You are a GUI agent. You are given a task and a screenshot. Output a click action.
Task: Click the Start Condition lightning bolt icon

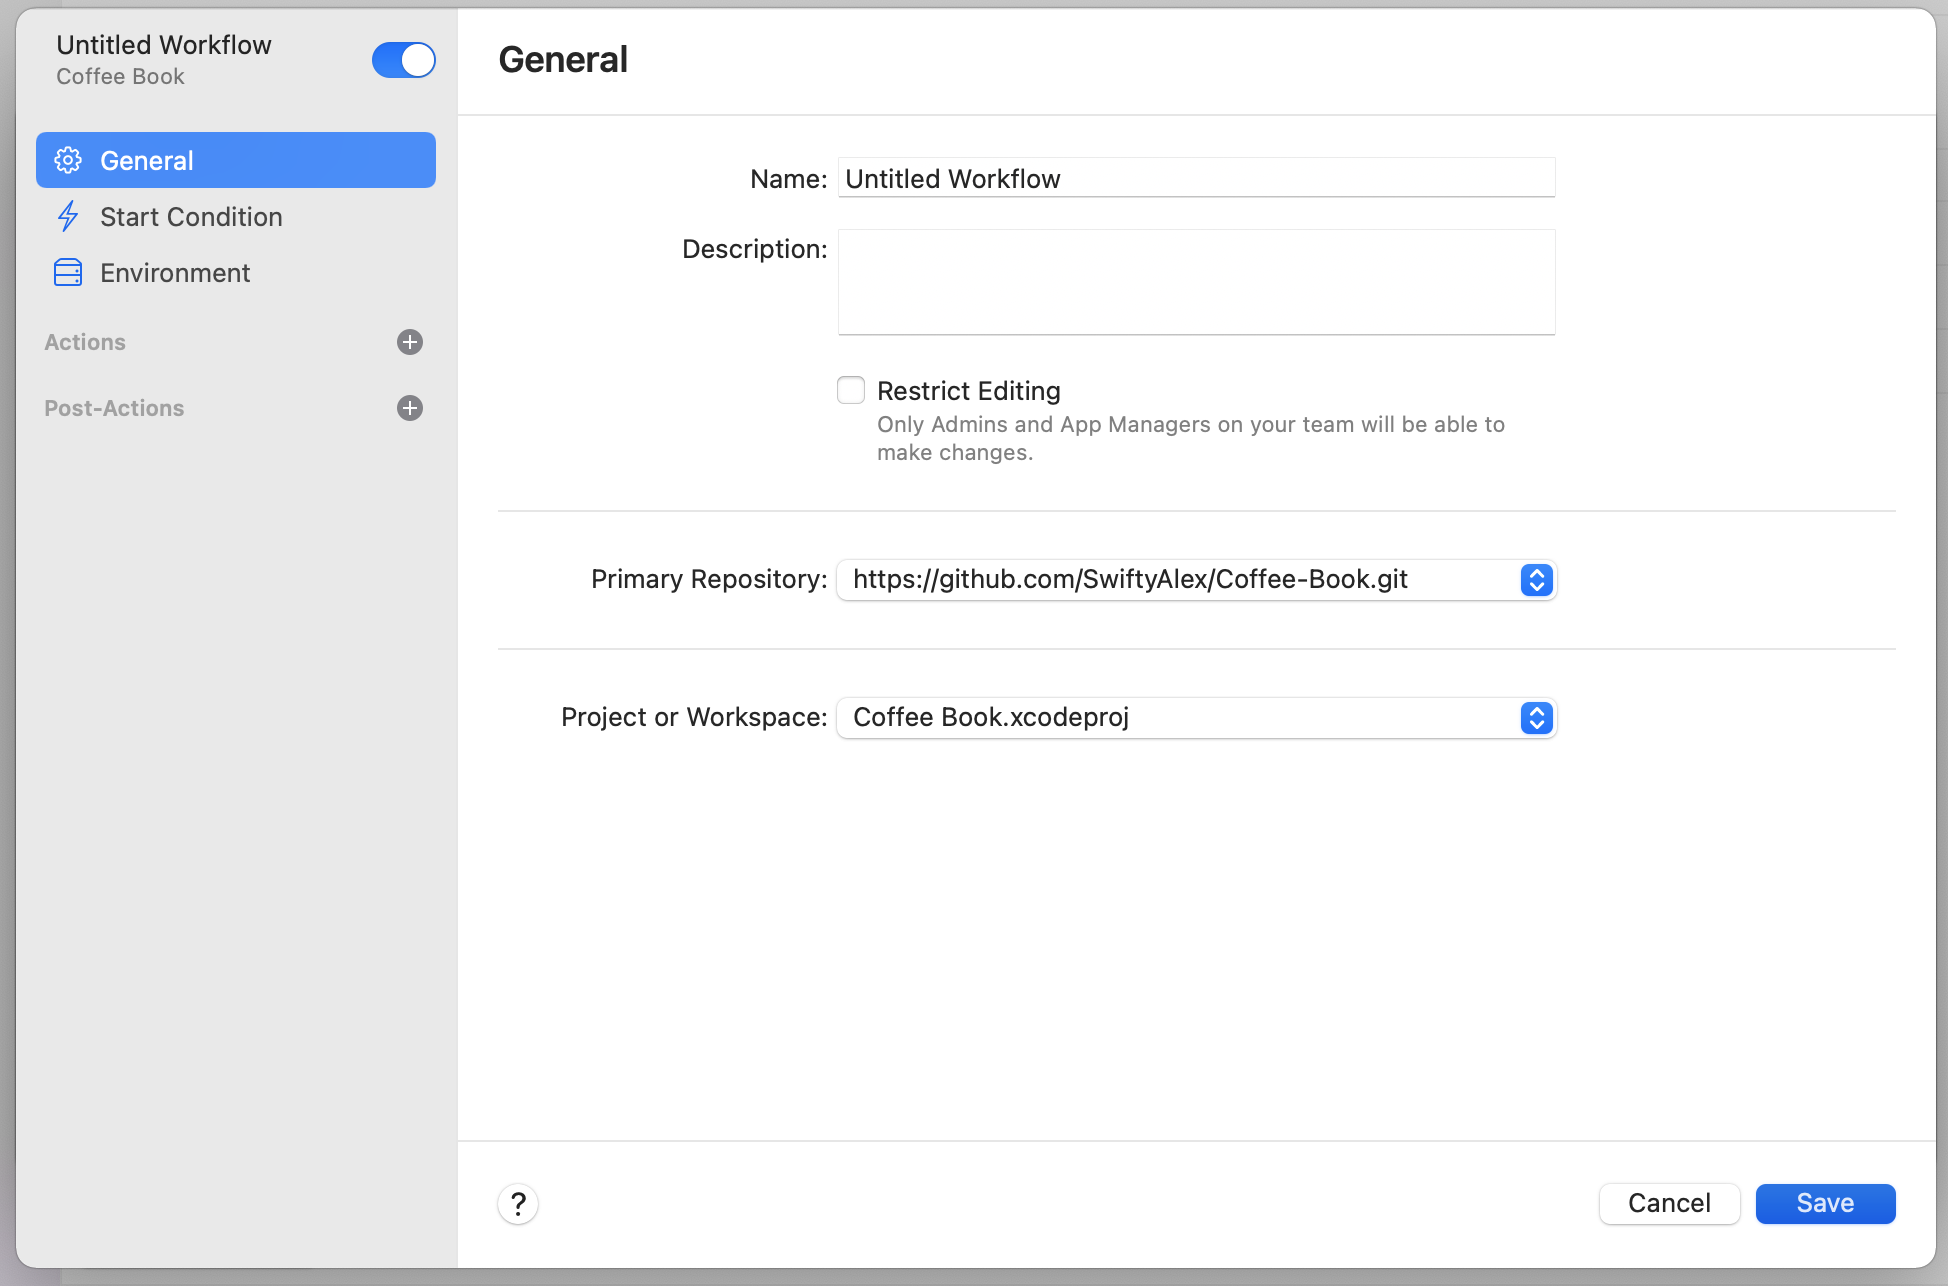(68, 216)
